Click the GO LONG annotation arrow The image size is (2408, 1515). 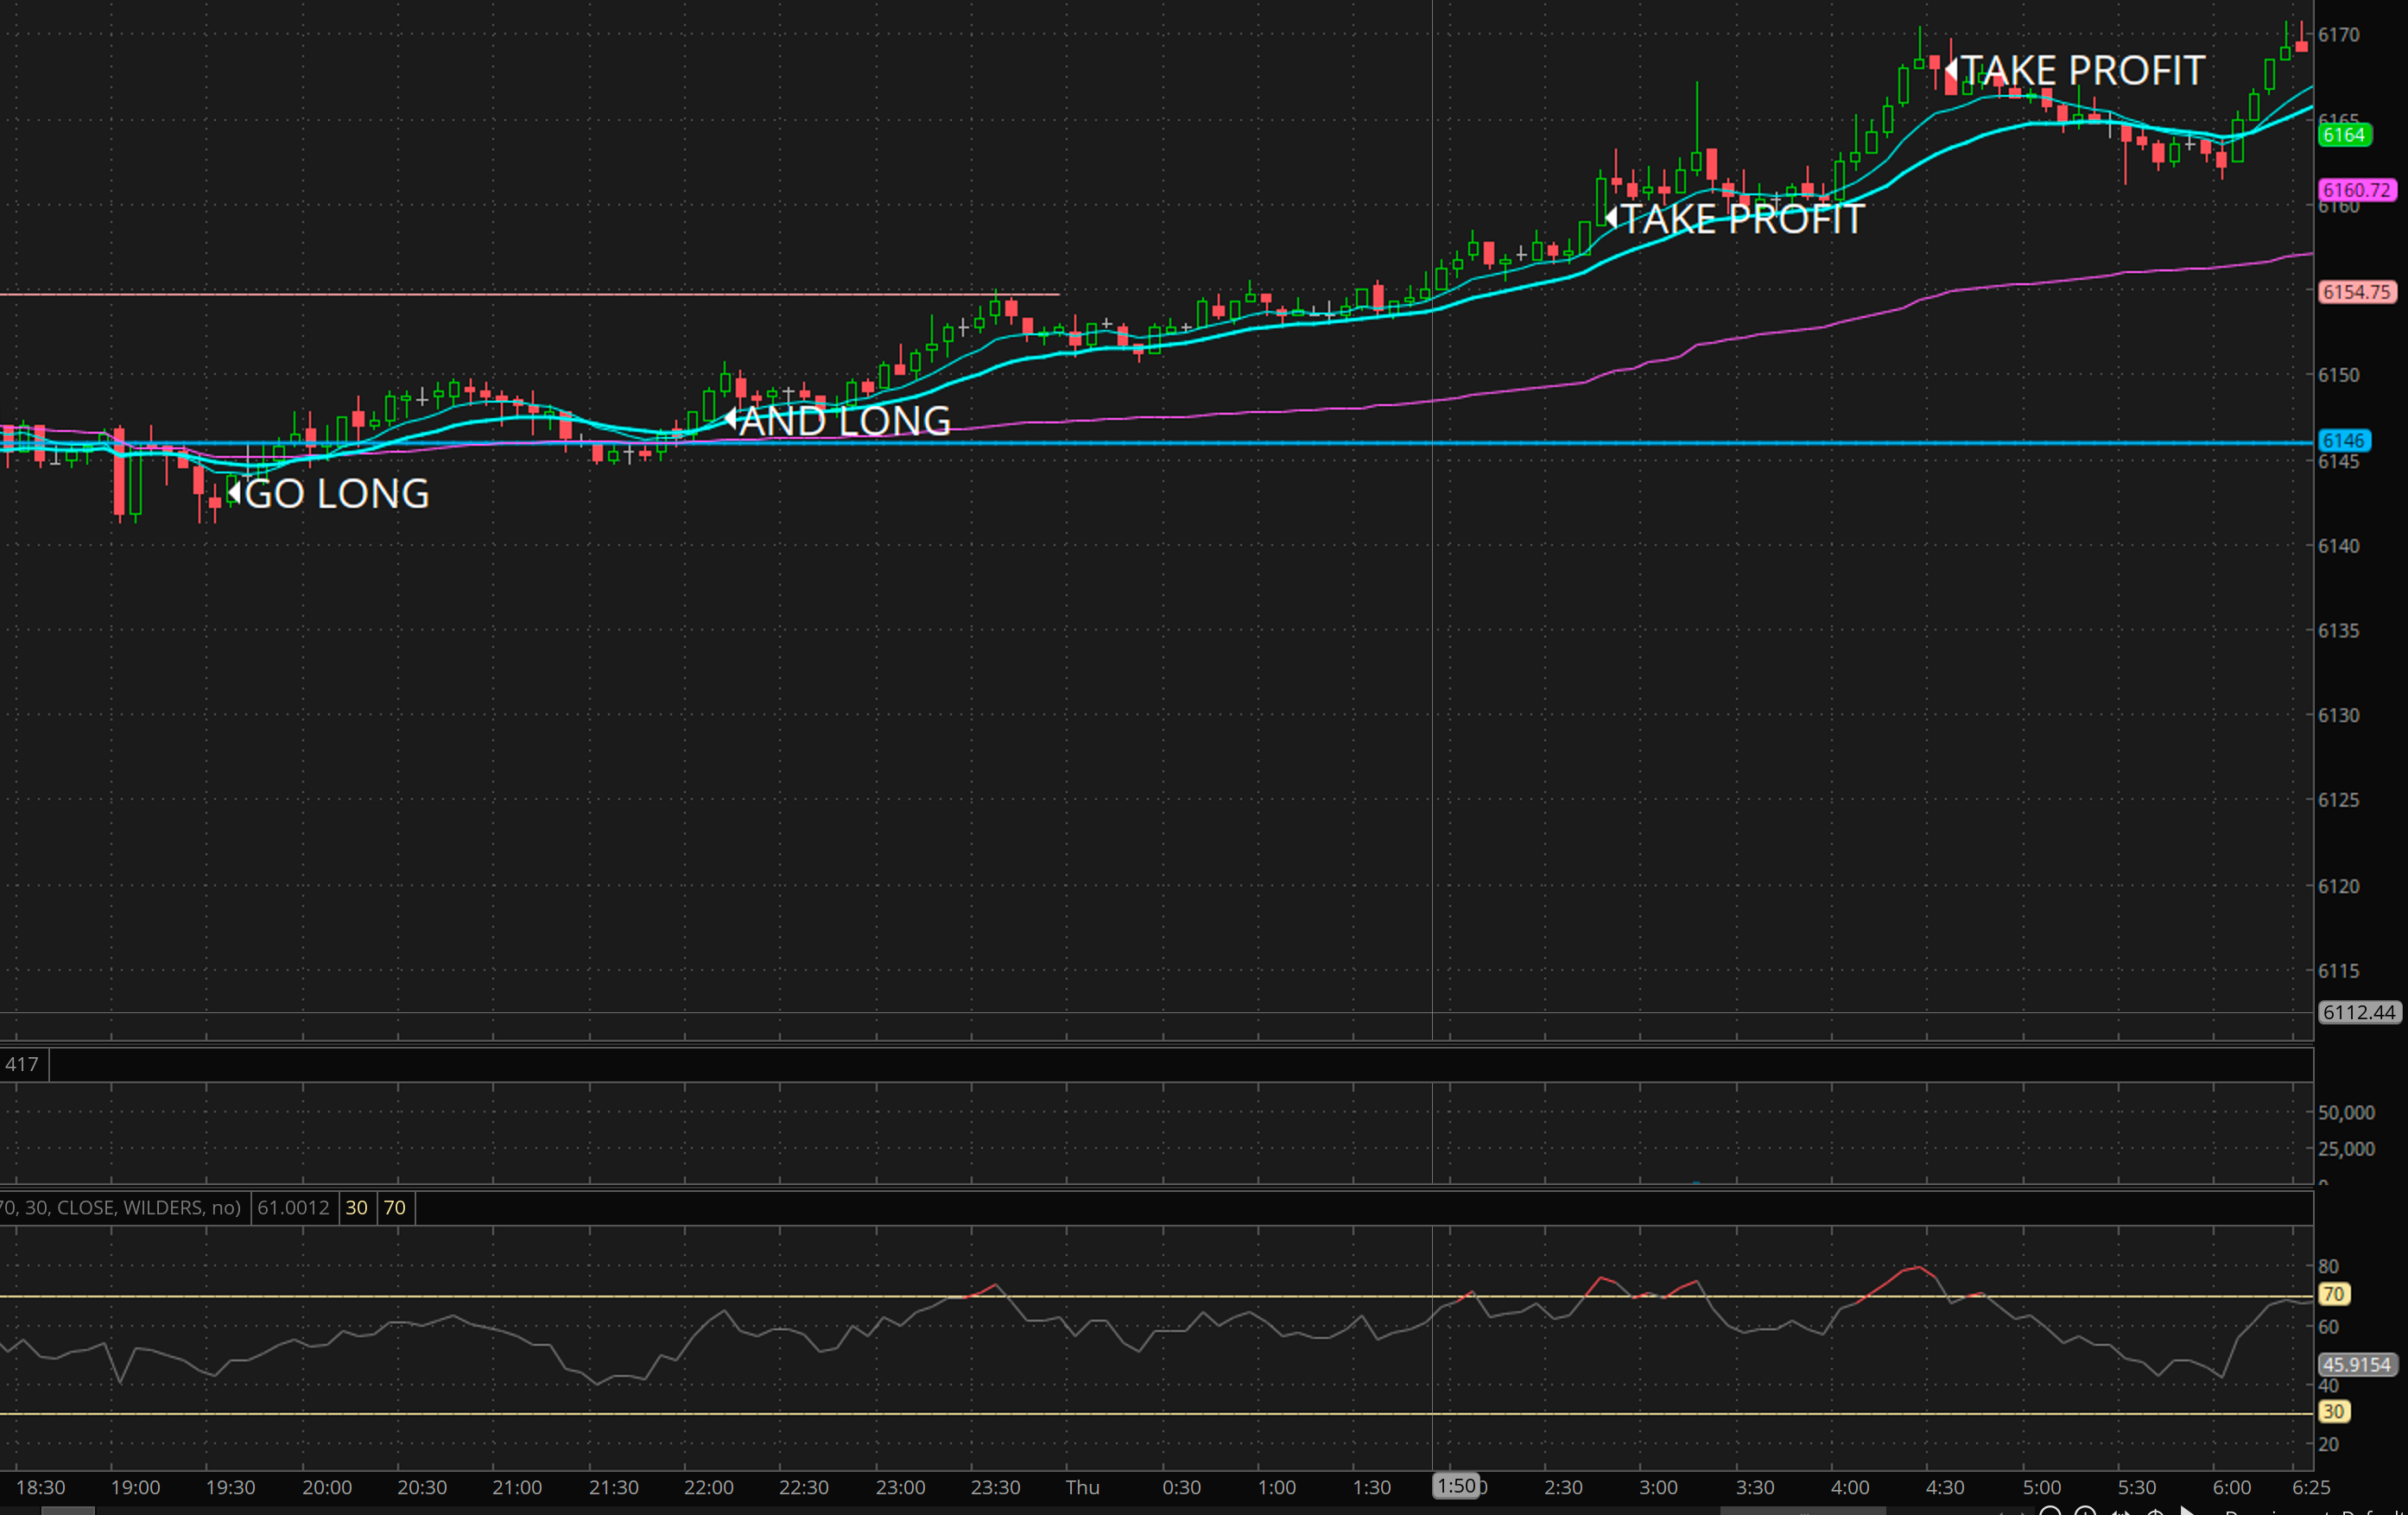[234, 492]
